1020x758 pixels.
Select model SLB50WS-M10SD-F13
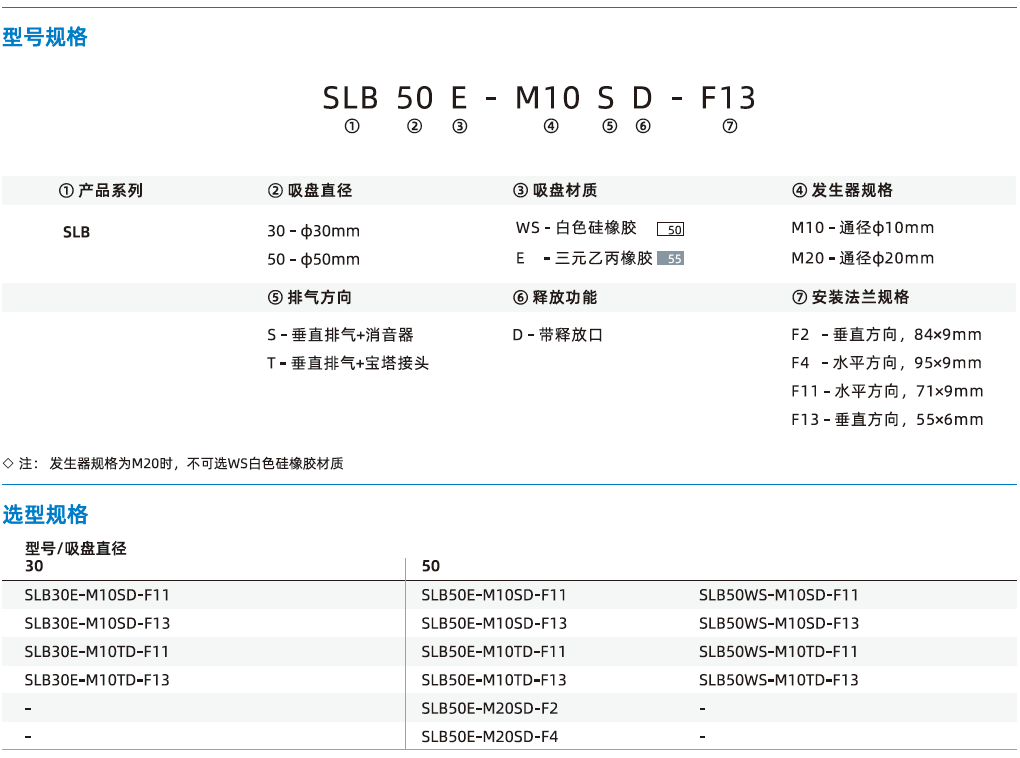pyautogui.click(x=779, y=623)
